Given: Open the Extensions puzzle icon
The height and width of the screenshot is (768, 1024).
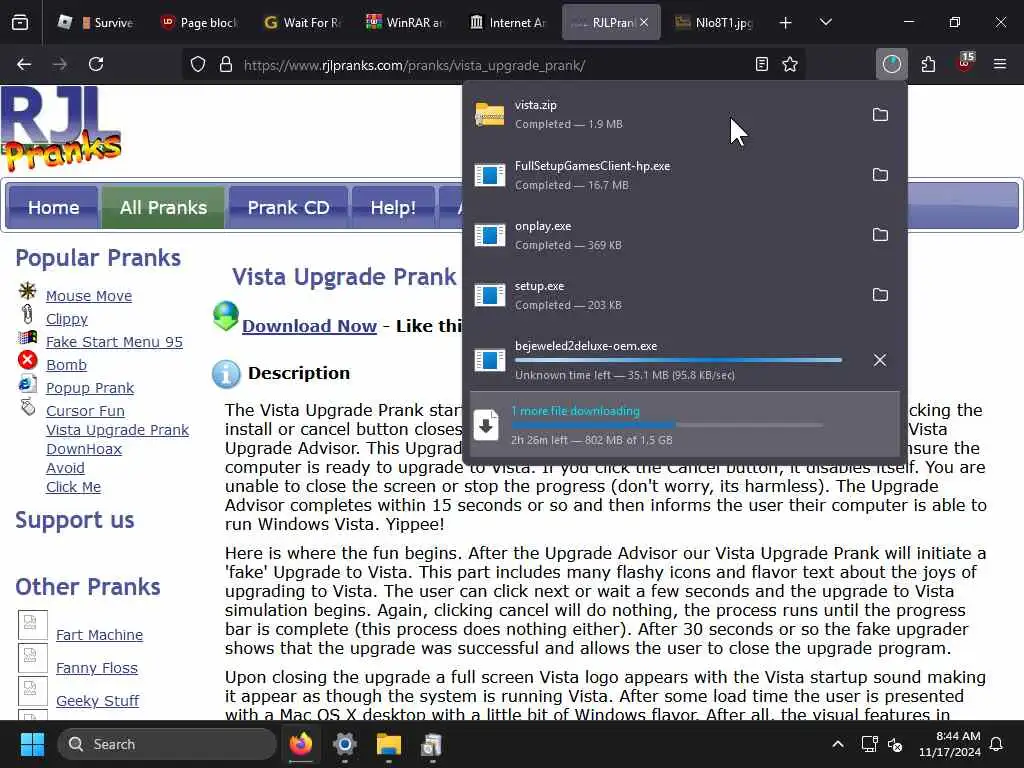Looking at the screenshot, I should [928, 64].
